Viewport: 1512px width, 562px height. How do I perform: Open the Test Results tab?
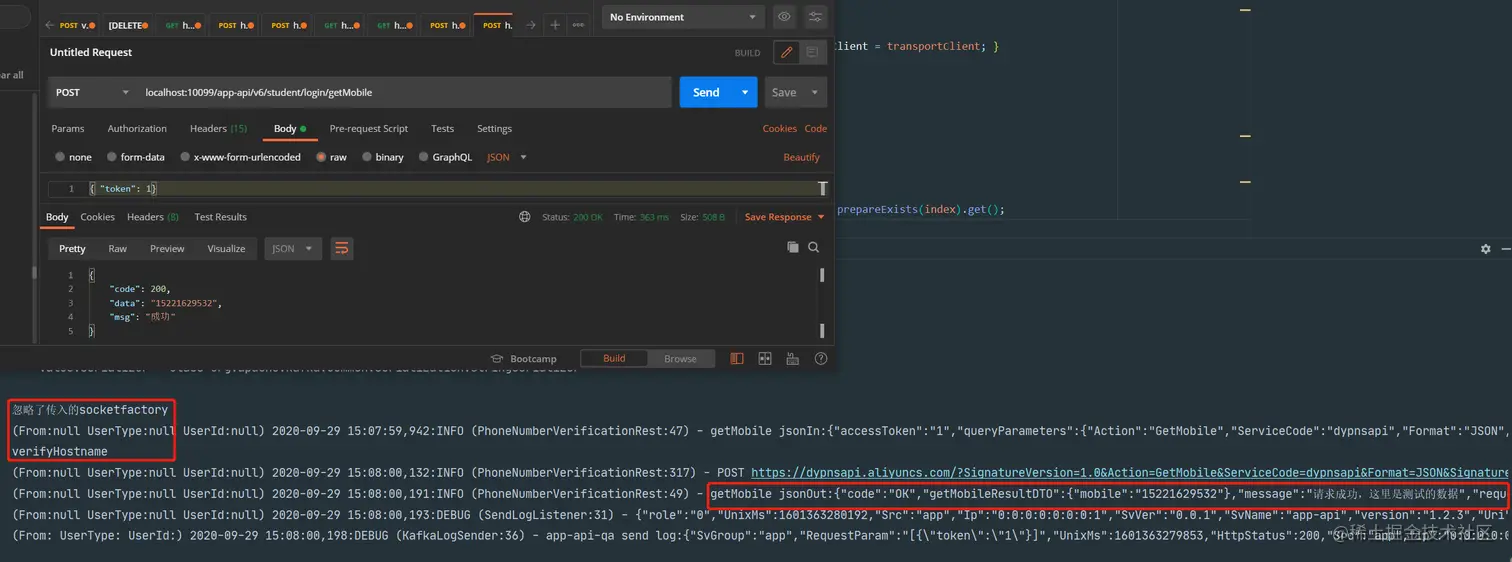pos(220,217)
